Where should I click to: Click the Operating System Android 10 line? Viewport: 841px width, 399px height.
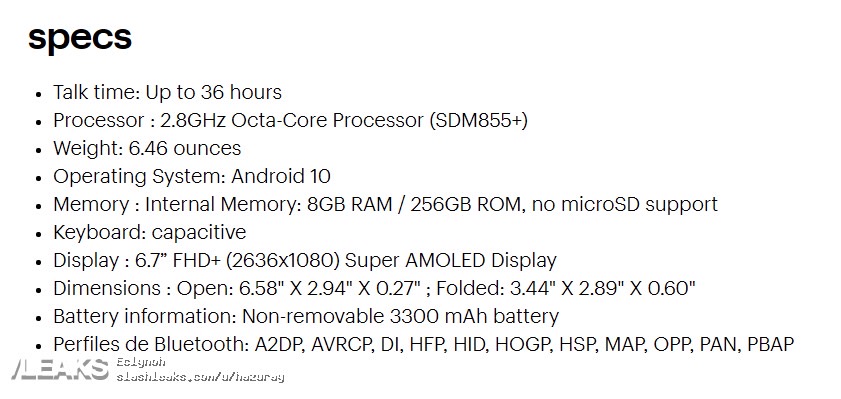(191, 176)
